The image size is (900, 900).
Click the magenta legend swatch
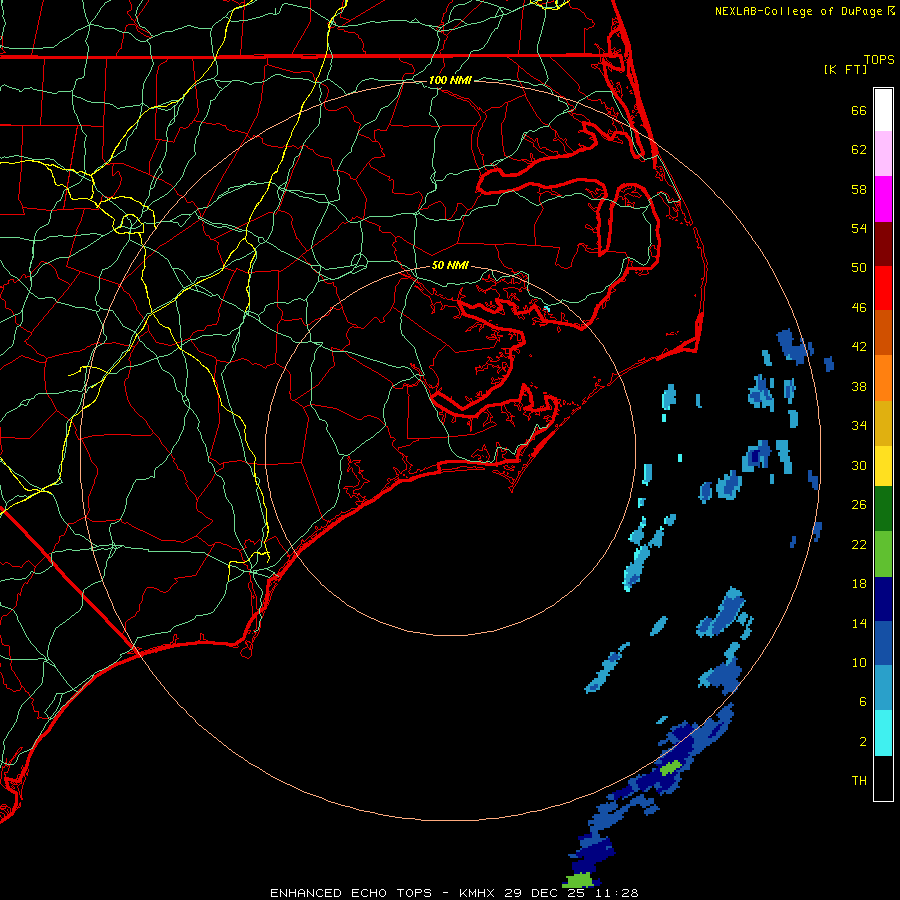pos(883,199)
